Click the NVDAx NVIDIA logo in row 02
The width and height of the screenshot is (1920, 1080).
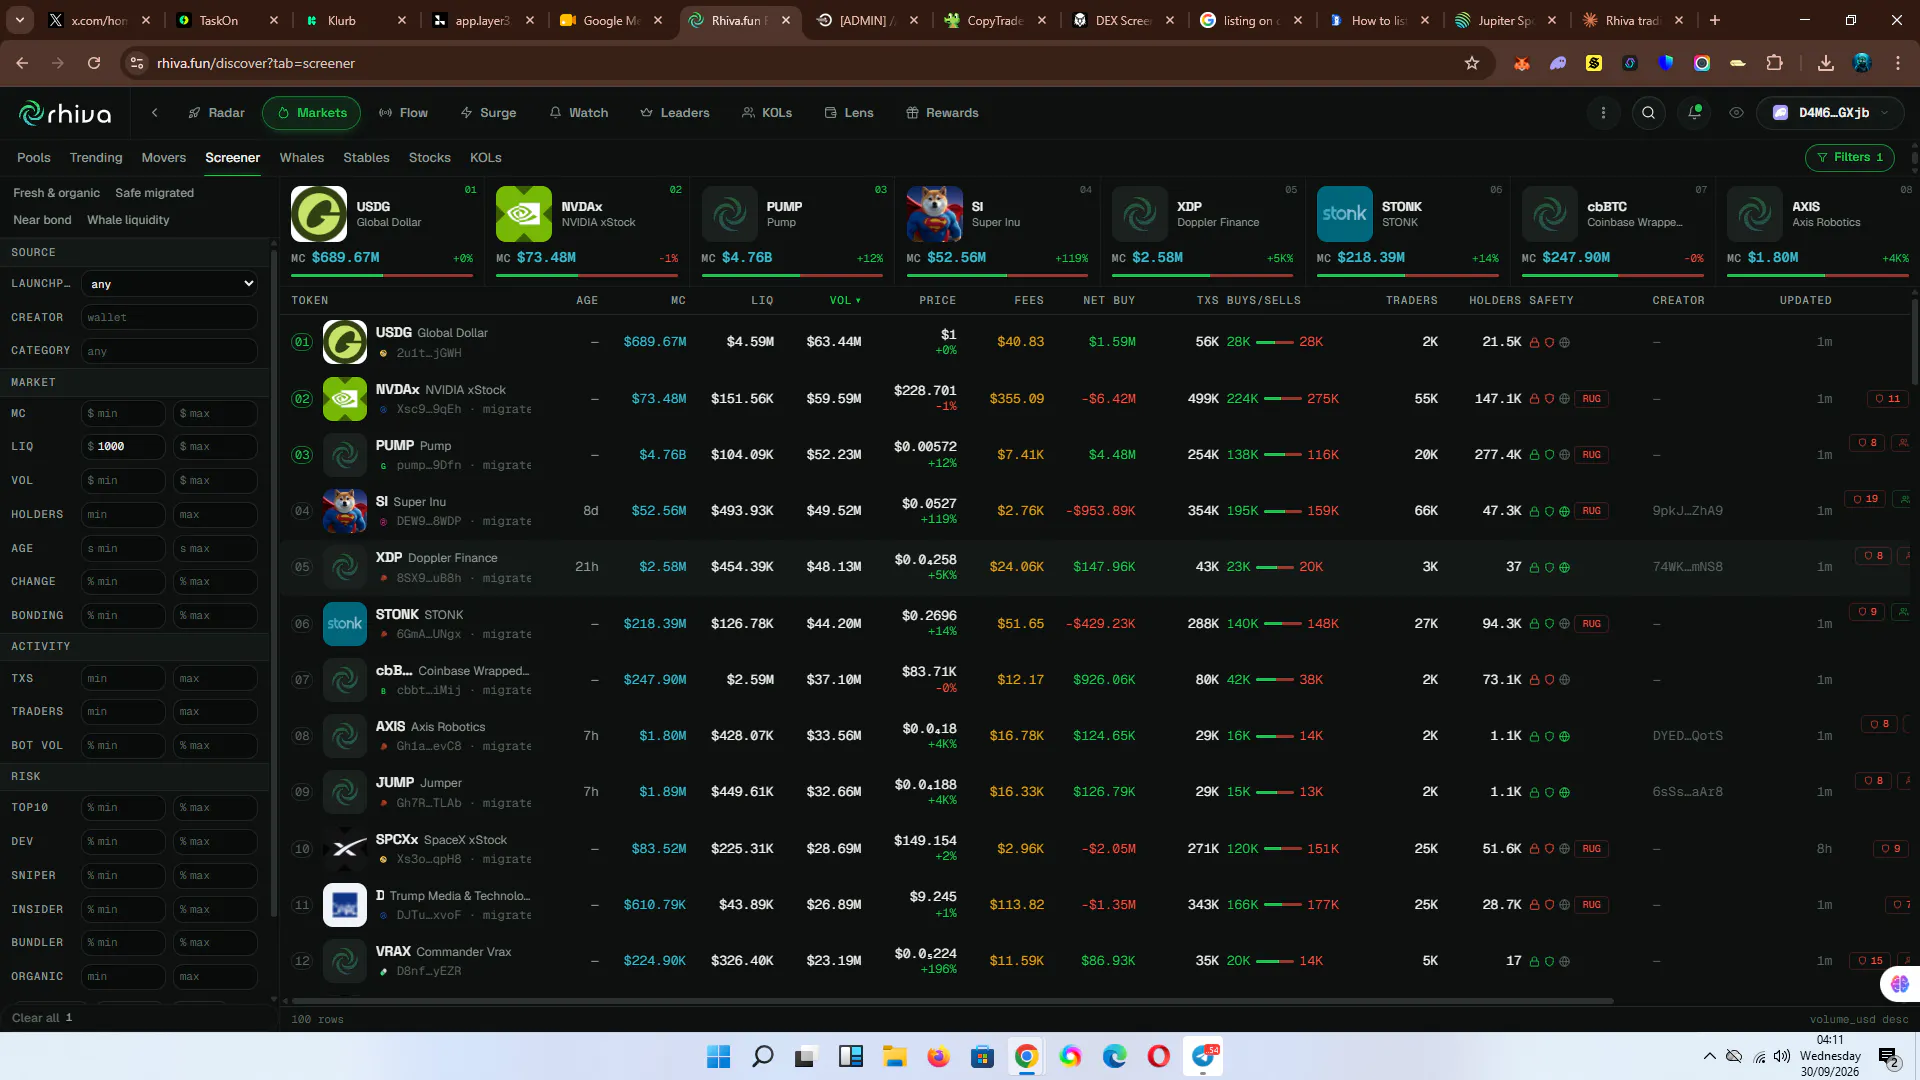click(x=345, y=399)
